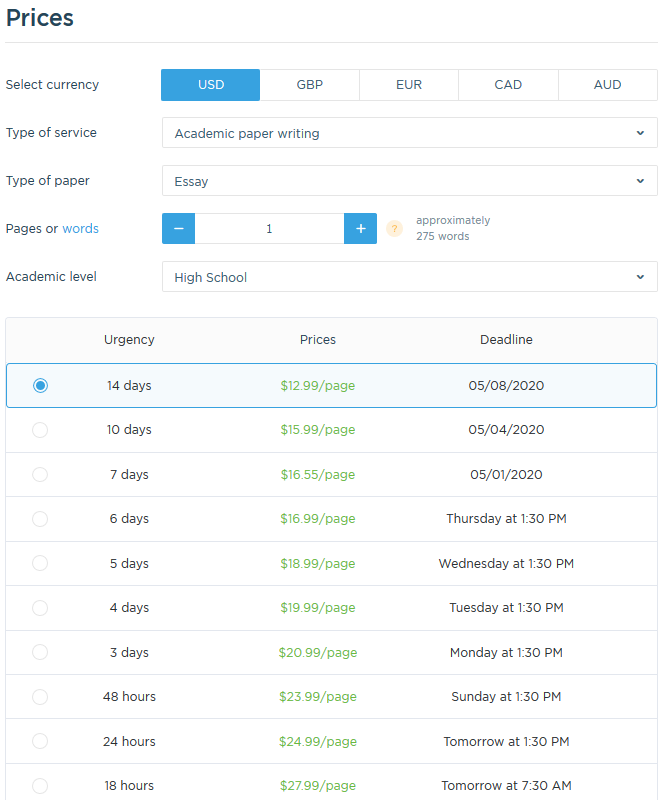Screen dimensions: 671x800
Task: Click the minus button to decrease pages
Action: (x=178, y=229)
